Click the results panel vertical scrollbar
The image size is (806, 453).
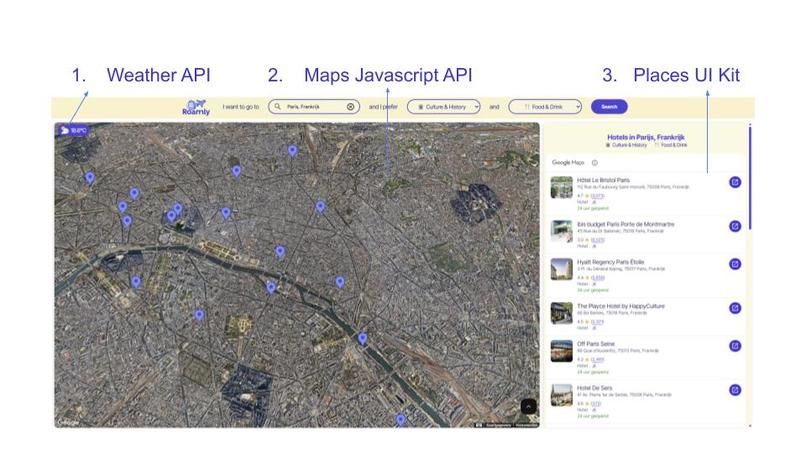pyautogui.click(x=750, y=177)
